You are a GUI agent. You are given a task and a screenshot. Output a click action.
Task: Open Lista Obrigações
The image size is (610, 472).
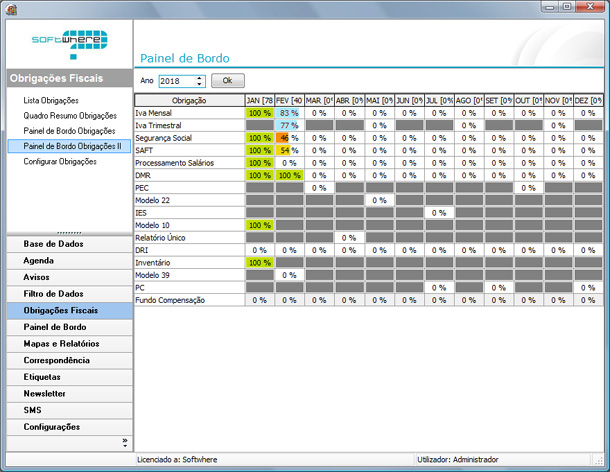pyautogui.click(x=51, y=100)
